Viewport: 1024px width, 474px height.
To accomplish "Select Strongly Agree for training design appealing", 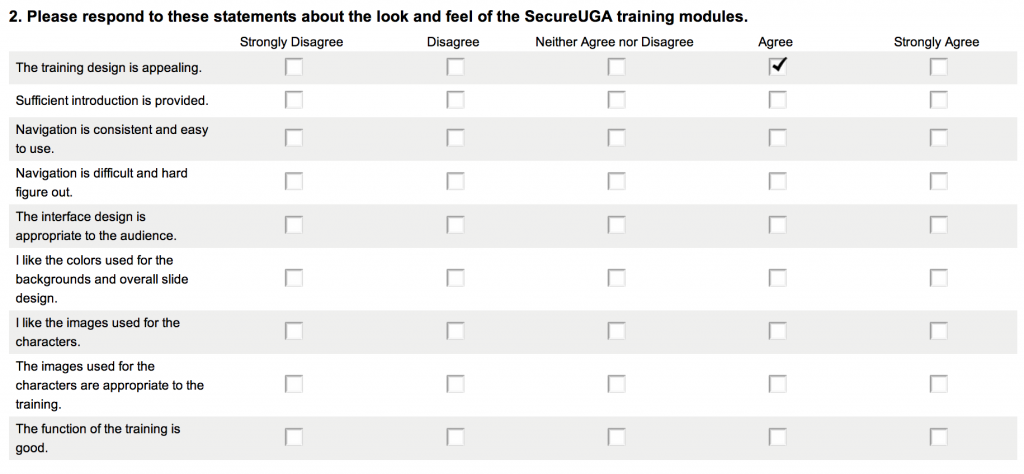I will (938, 67).
